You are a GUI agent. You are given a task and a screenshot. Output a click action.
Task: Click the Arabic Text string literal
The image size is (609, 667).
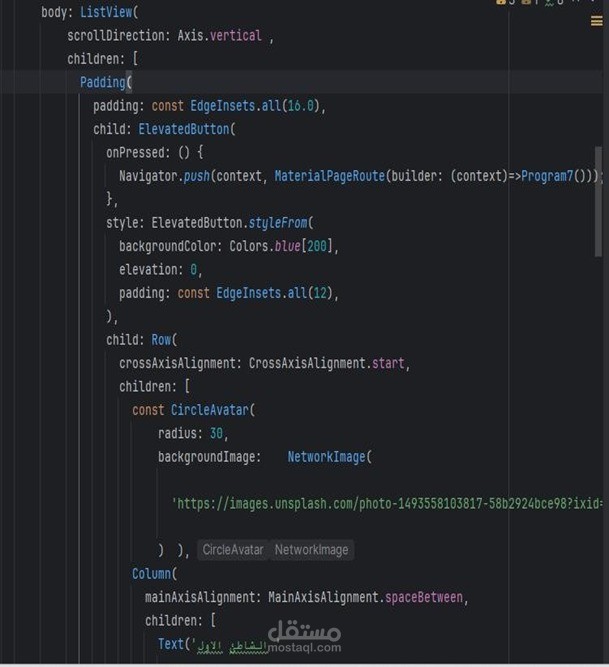(232, 645)
